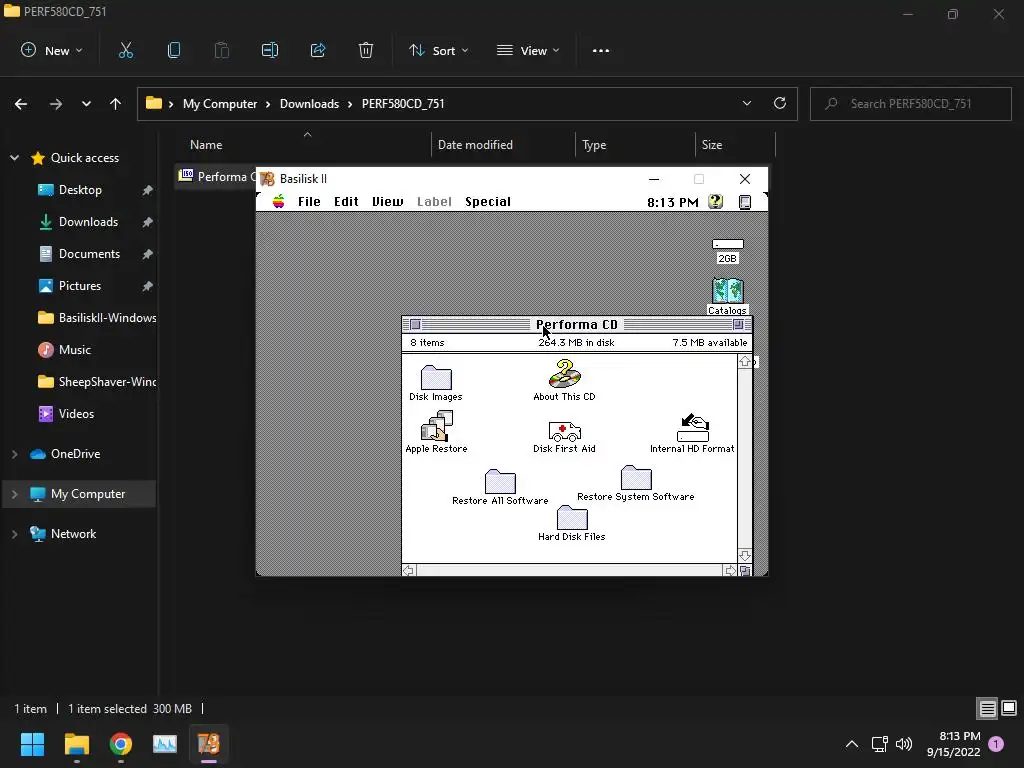Click the Basilisk II taskbar icon

(x=209, y=743)
